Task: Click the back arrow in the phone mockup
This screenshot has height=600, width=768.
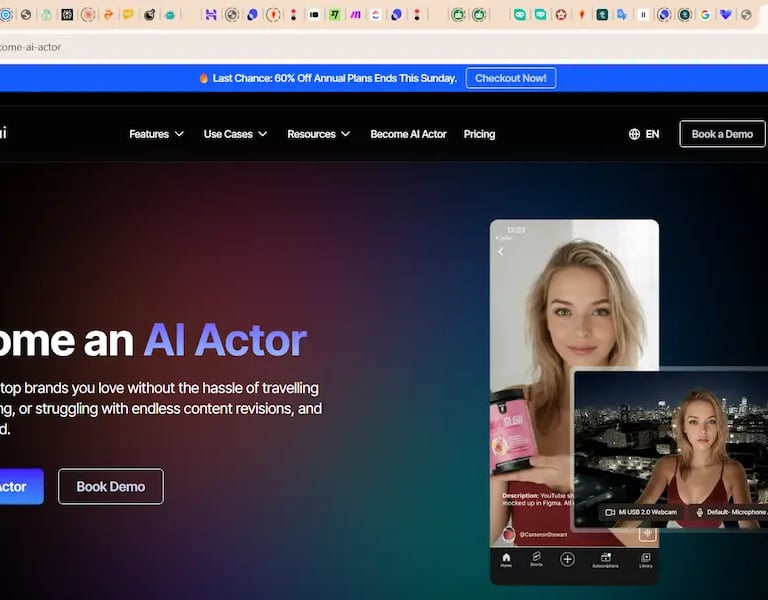Action: pos(501,251)
